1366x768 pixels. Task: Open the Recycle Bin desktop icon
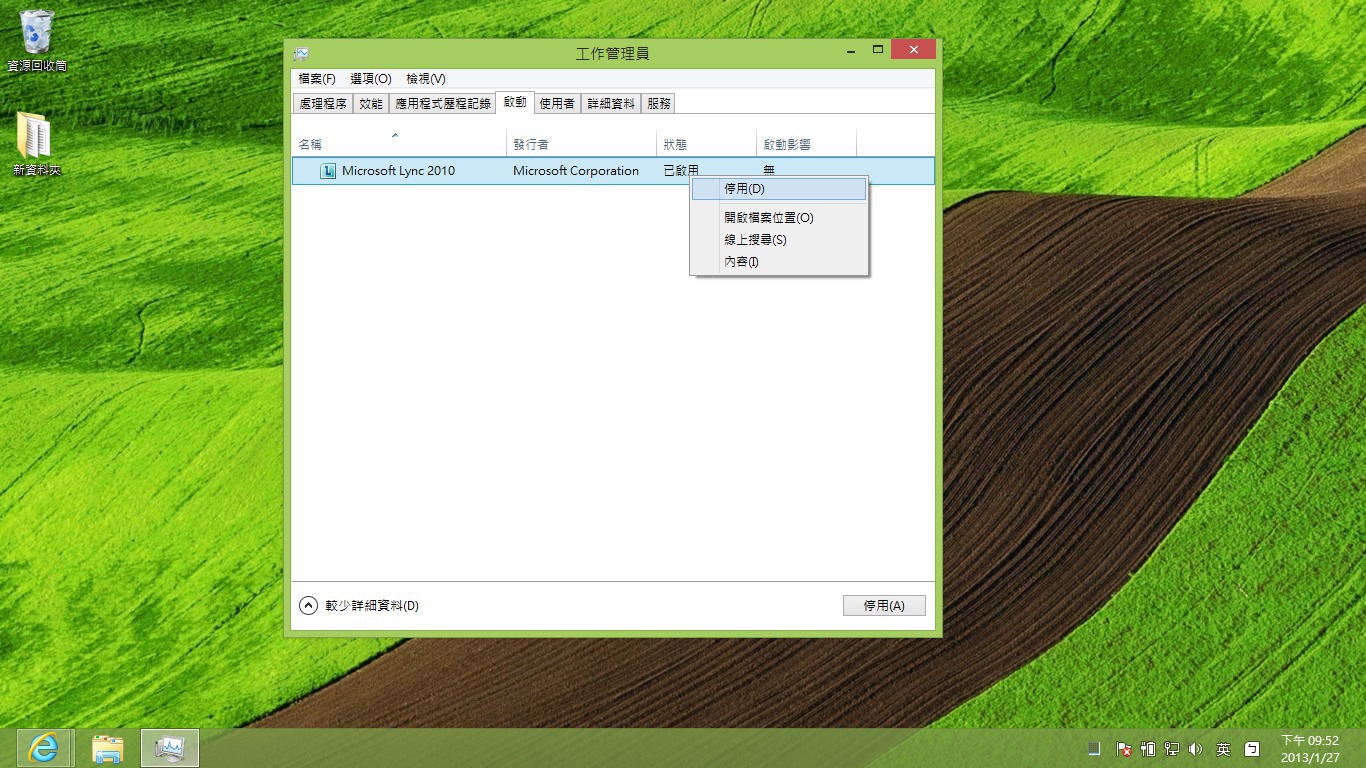click(x=37, y=41)
